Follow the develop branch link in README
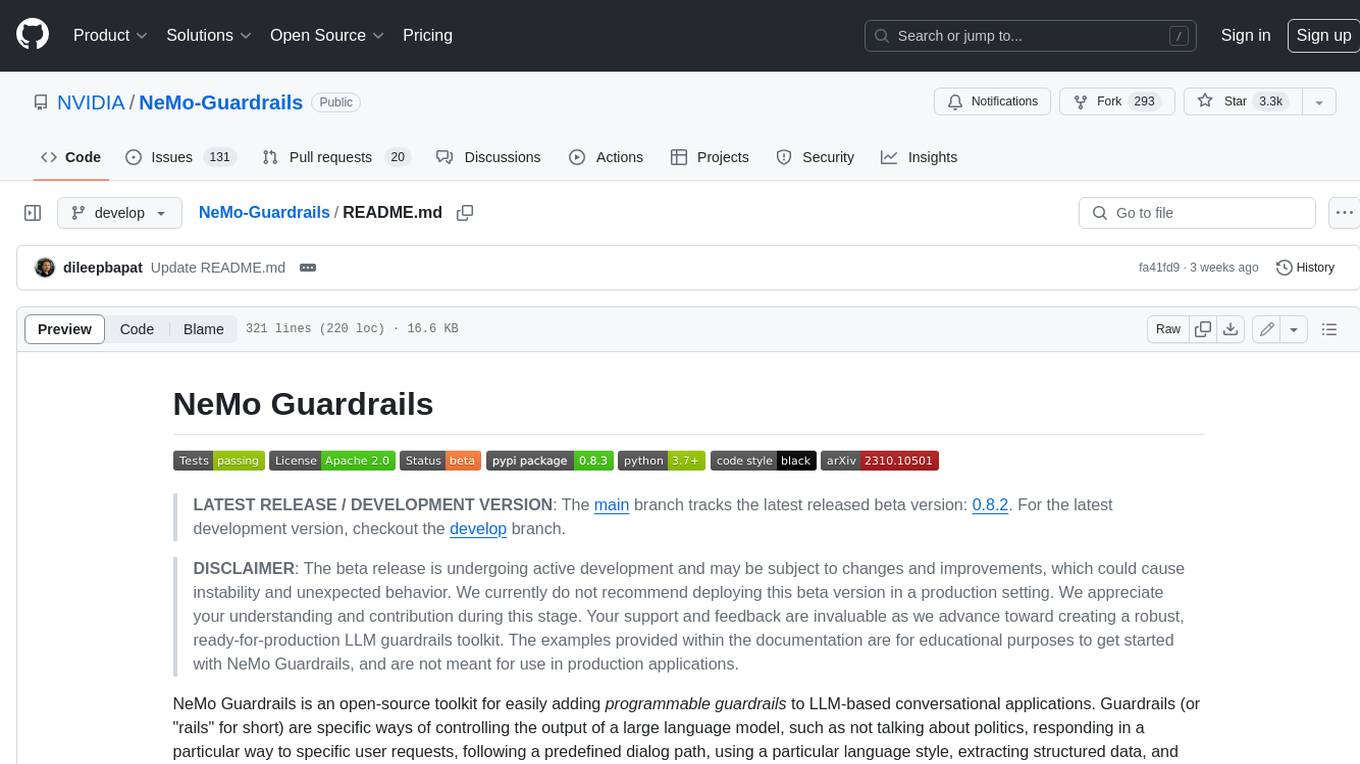This screenshot has width=1360, height=764. (478, 529)
